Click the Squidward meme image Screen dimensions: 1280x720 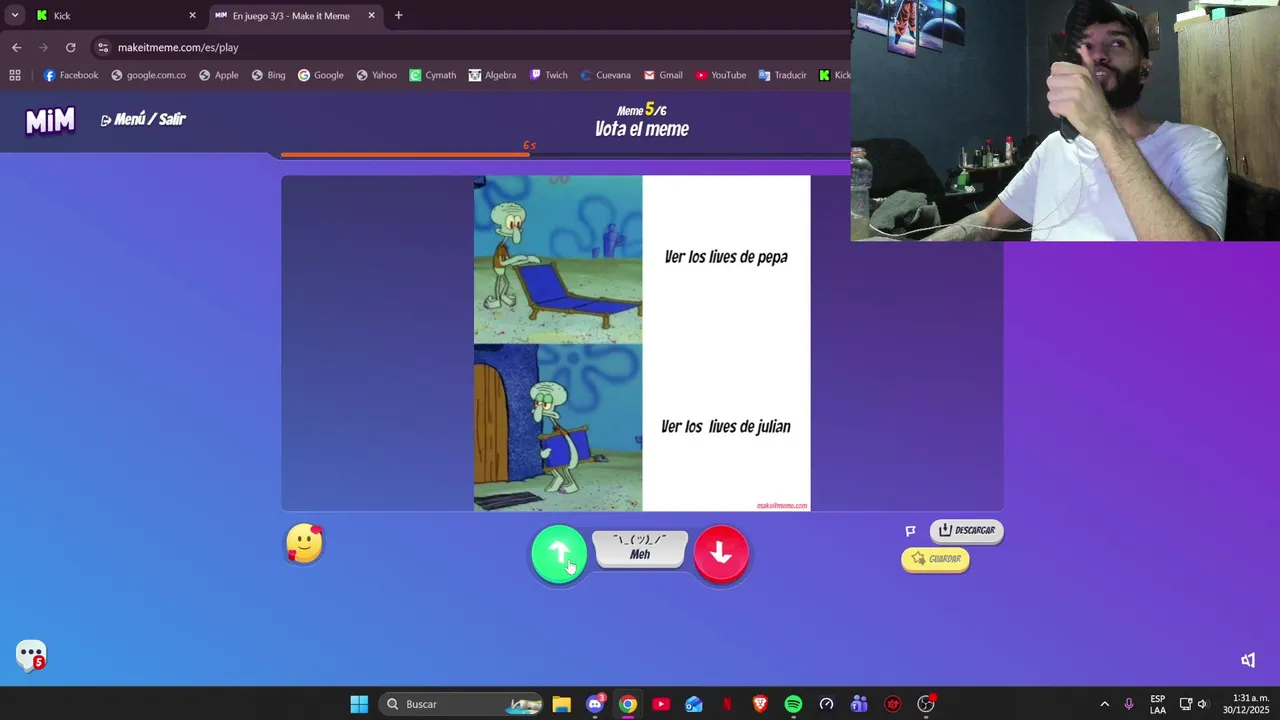(x=642, y=343)
